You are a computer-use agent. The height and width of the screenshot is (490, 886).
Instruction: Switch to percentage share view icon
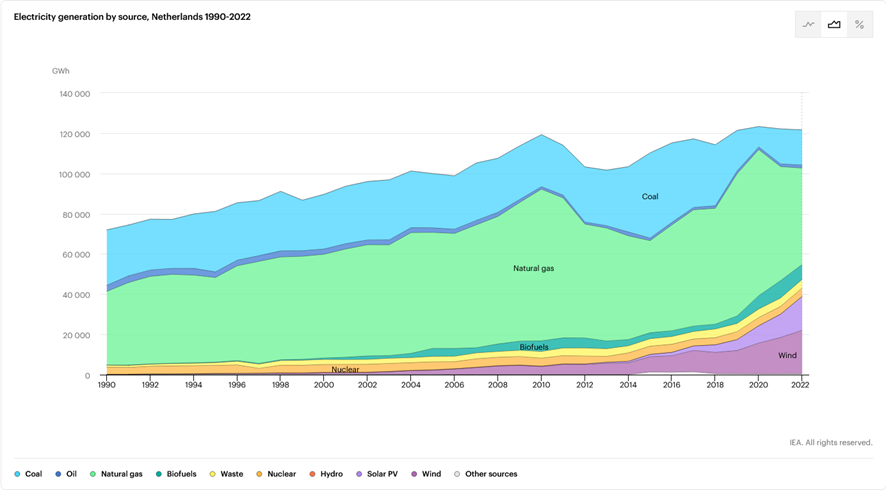pyautogui.click(x=859, y=25)
